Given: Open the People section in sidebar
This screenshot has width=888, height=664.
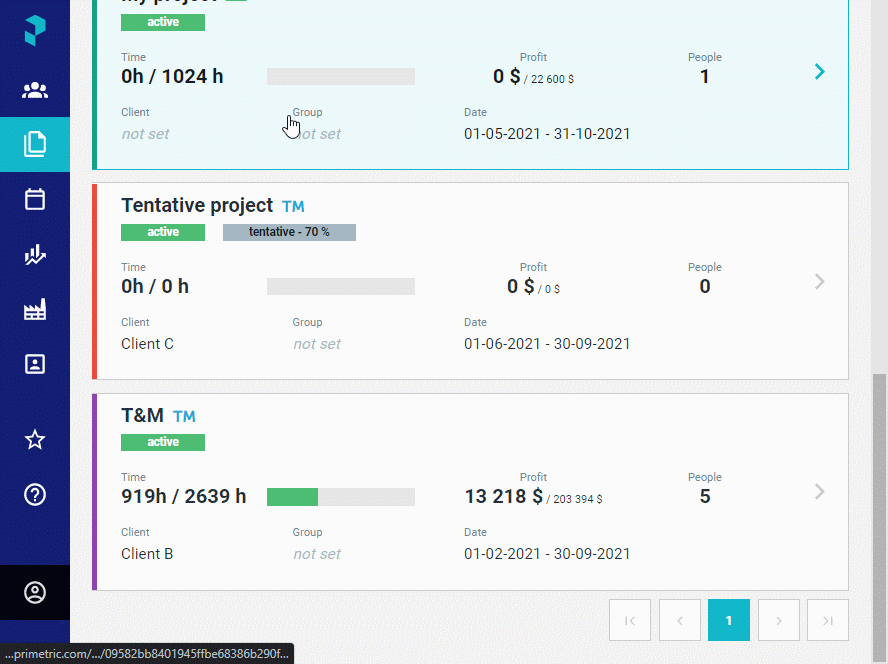Looking at the screenshot, I should (x=35, y=90).
